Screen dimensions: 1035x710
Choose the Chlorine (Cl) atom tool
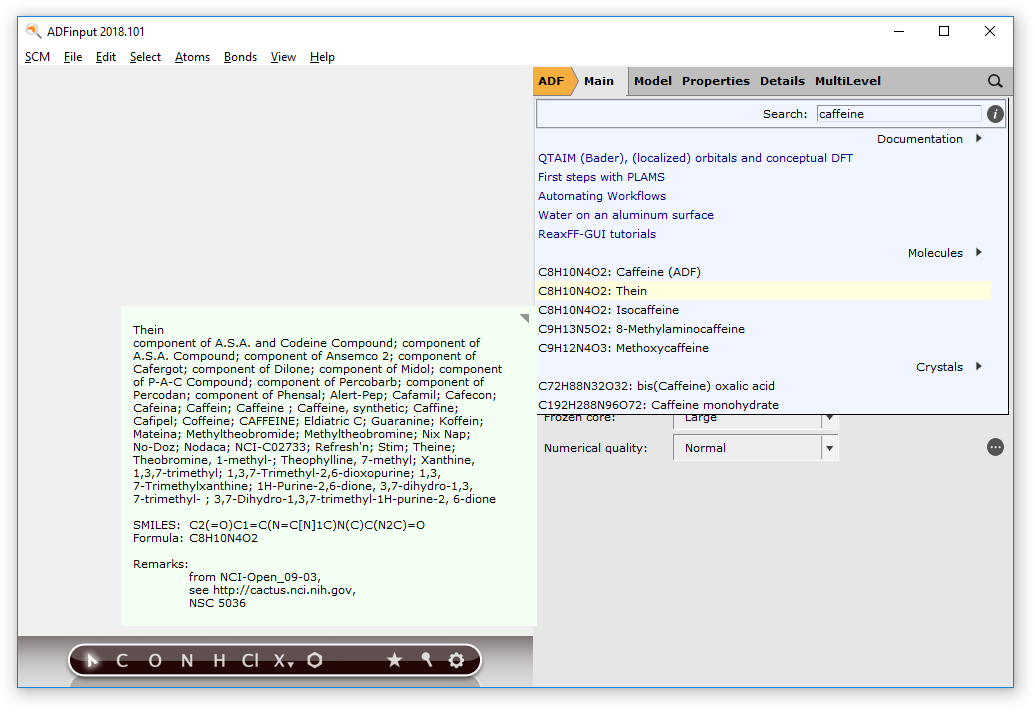point(250,661)
